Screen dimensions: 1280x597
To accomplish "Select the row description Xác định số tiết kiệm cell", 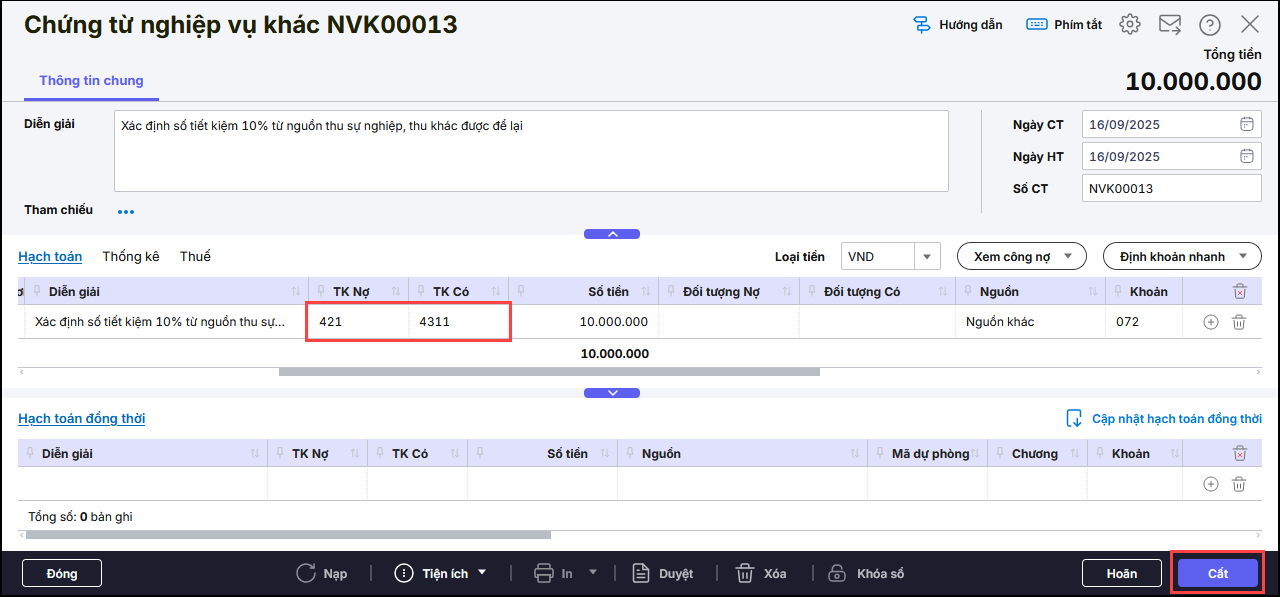I will (166, 322).
